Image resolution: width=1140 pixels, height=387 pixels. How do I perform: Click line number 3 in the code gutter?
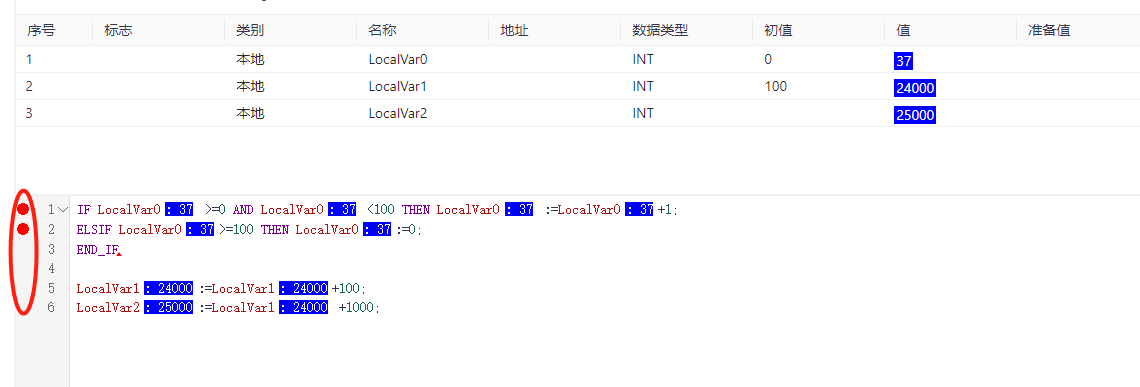pos(51,249)
